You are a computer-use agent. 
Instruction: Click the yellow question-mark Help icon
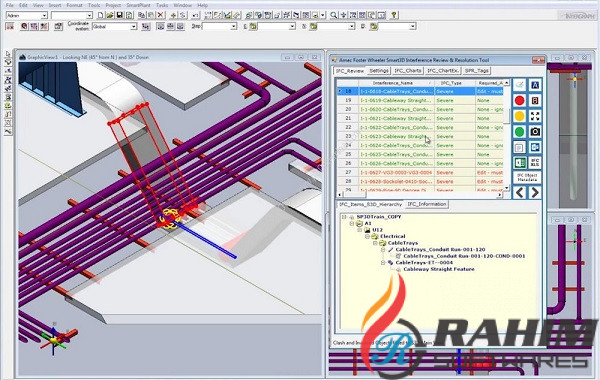coord(394,15)
